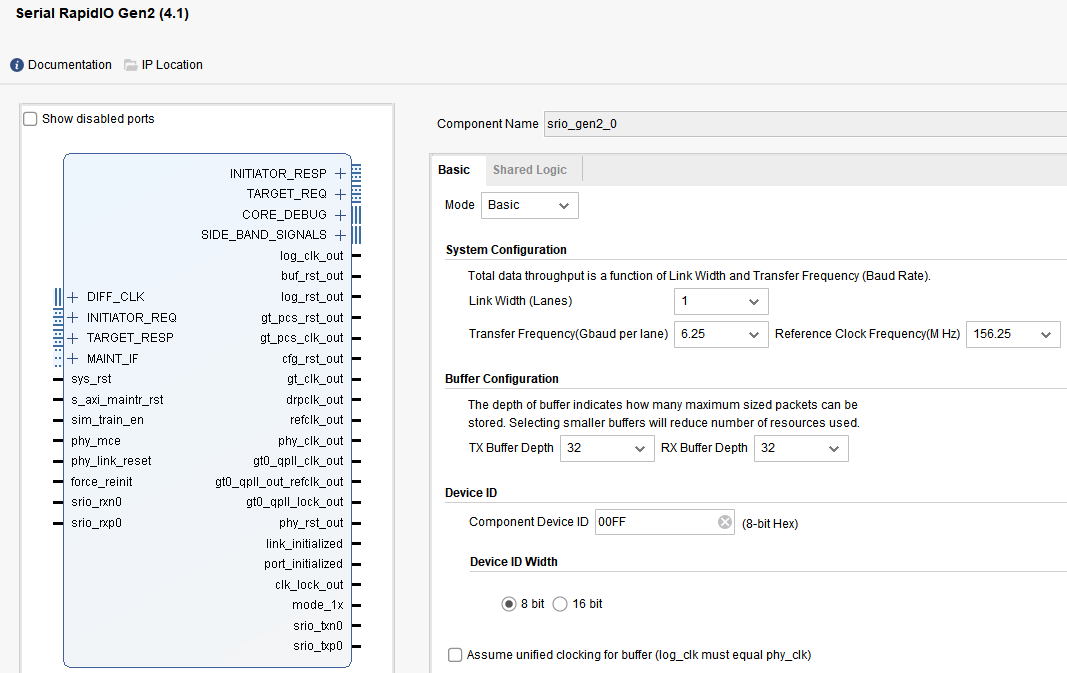Enable unified clocking for buffer checkbox

[x=455, y=655]
